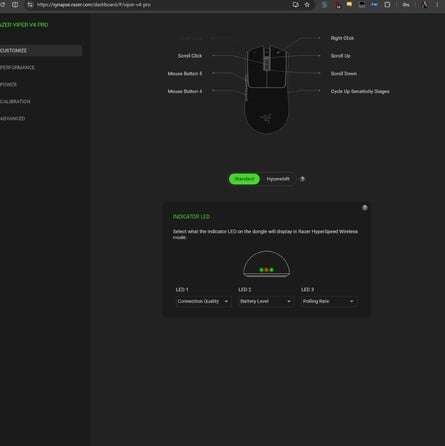Screen dimensions: 445x446
Task: Open the LED 2 Battery Level dropdown
Action: coord(266,301)
